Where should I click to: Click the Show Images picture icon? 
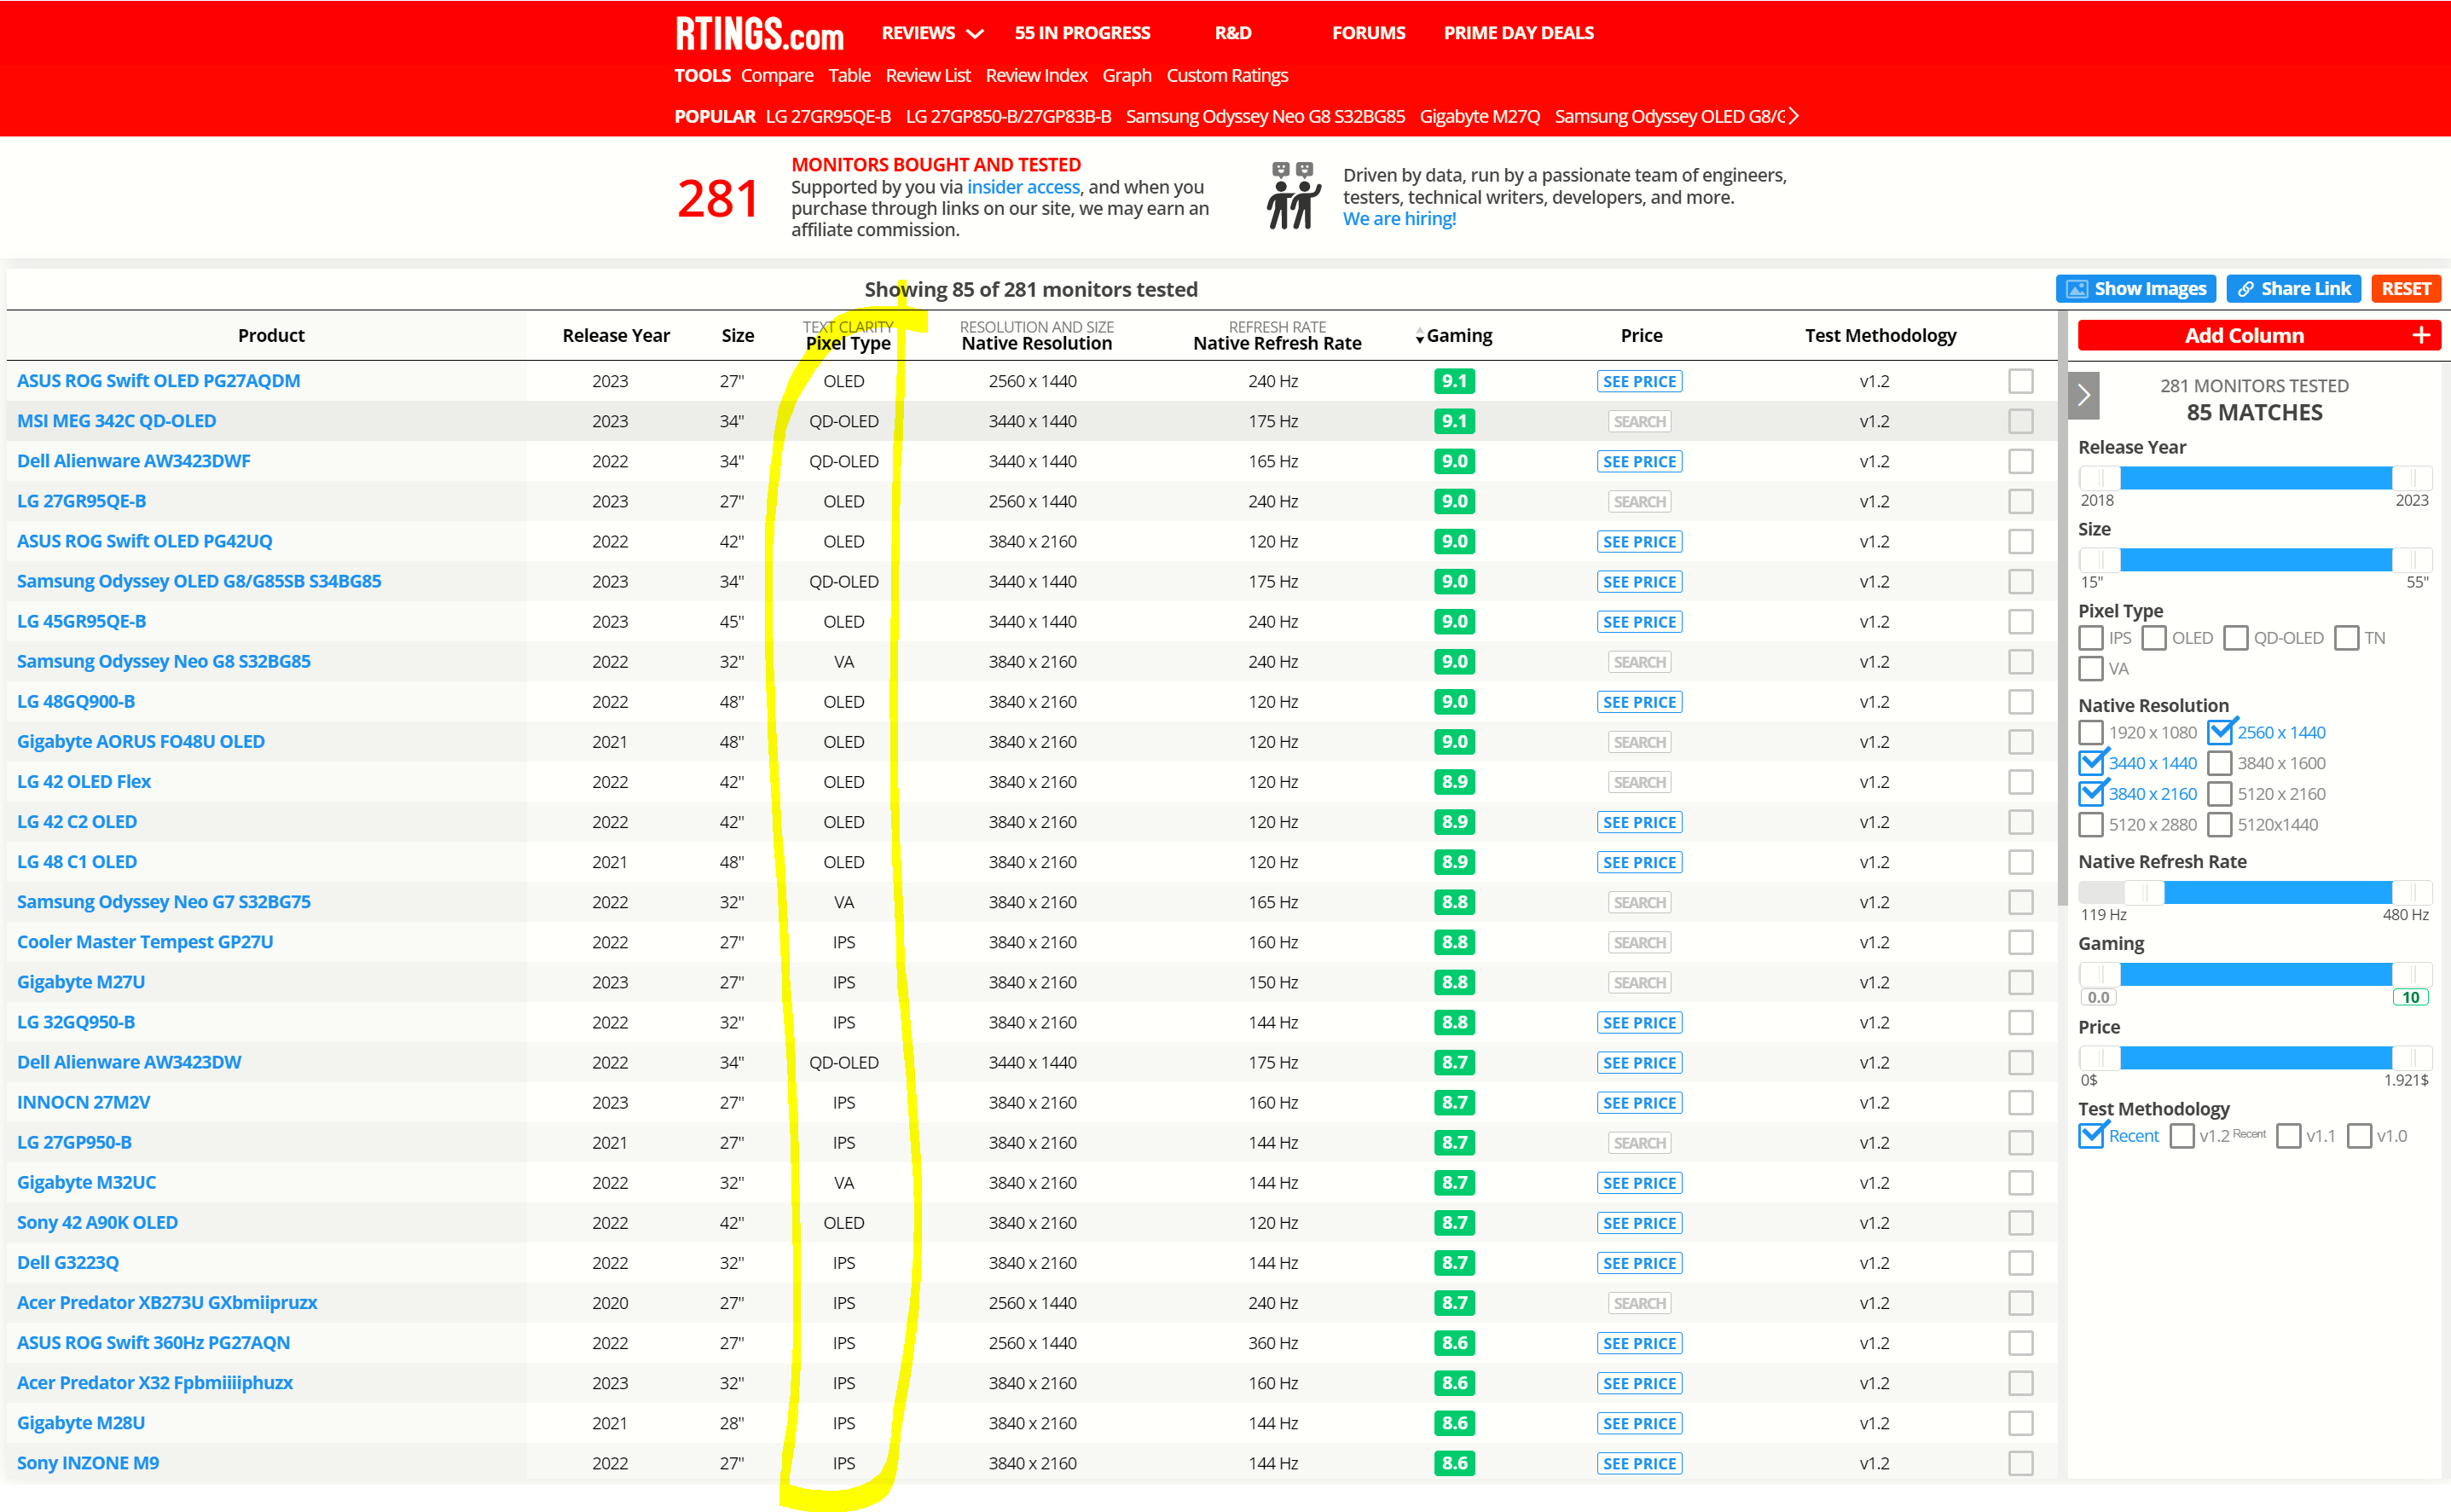pos(2077,289)
